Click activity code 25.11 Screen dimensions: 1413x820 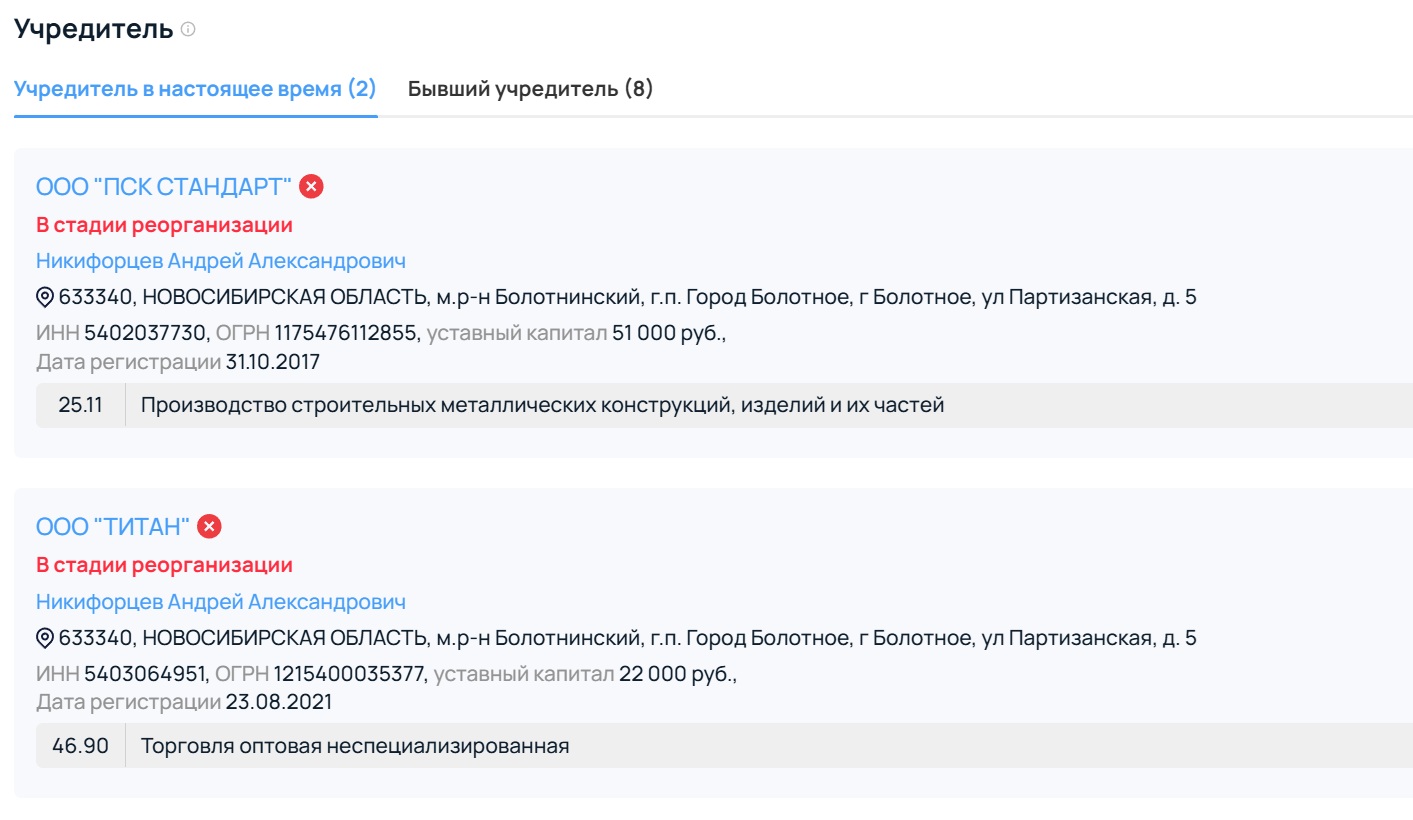(x=80, y=405)
